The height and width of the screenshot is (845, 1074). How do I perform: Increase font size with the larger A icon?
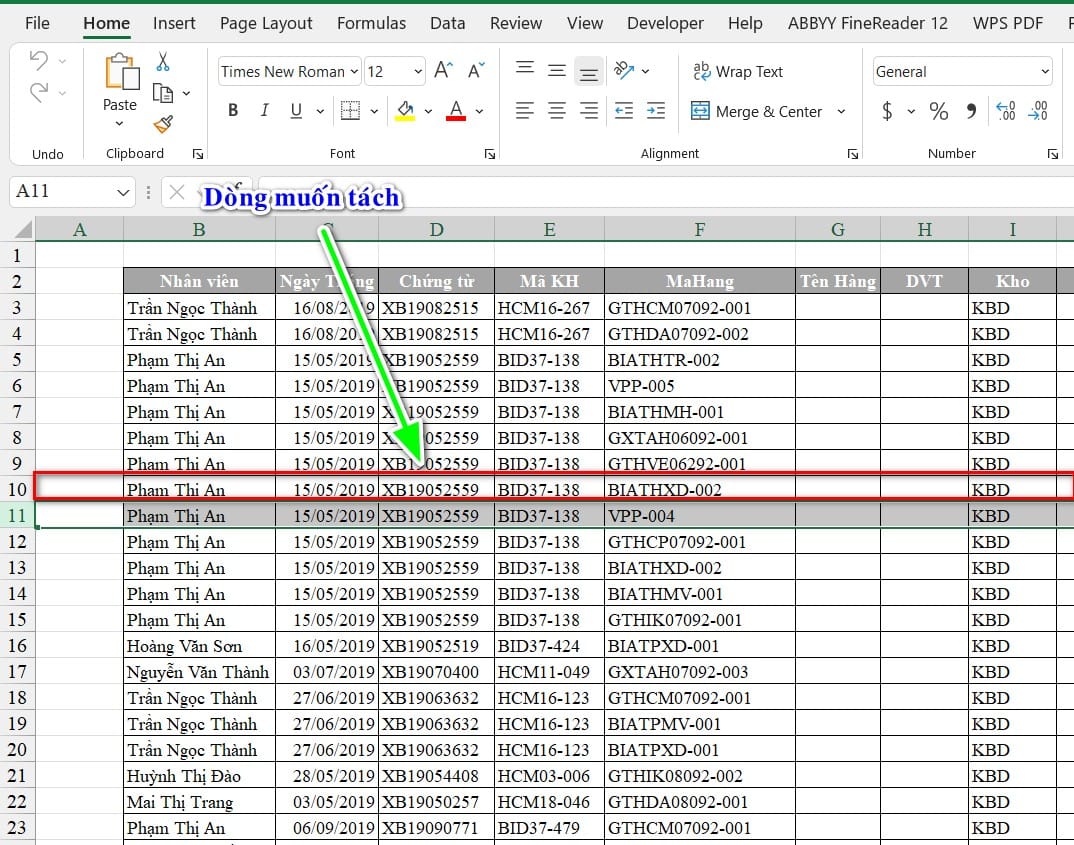pos(443,71)
